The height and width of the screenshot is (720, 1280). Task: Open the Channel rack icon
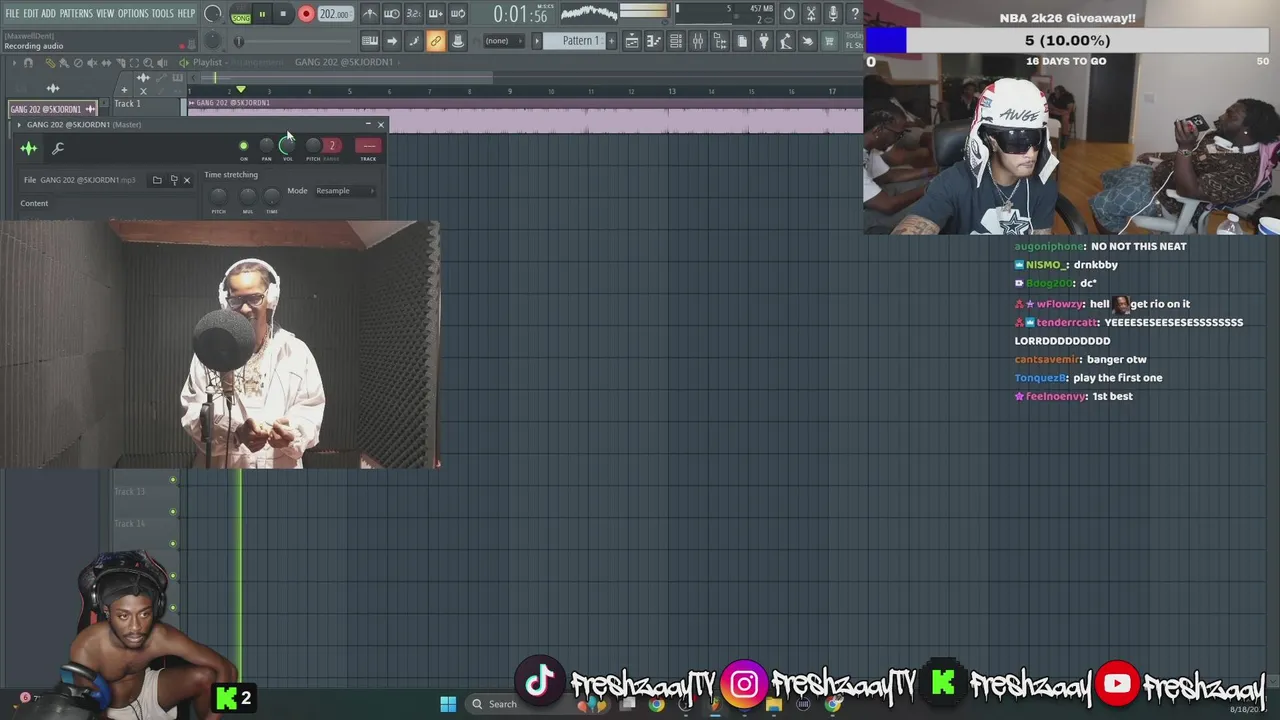(x=676, y=41)
